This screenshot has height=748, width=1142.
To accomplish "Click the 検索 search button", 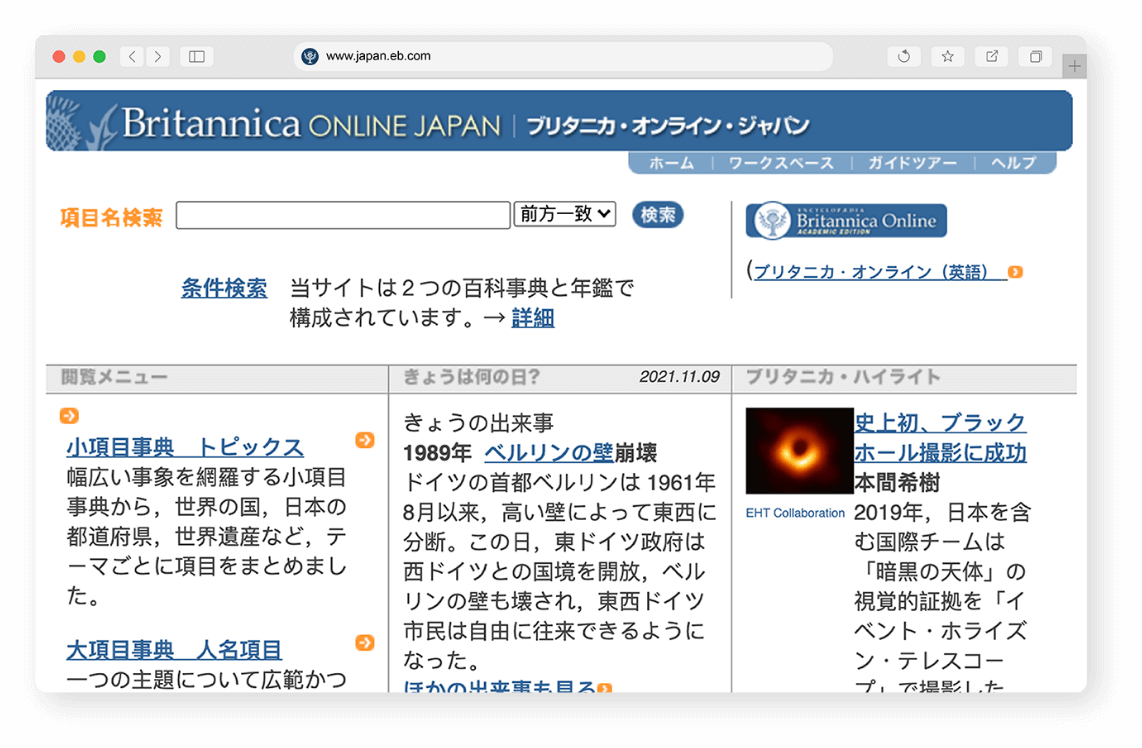I will [x=658, y=215].
